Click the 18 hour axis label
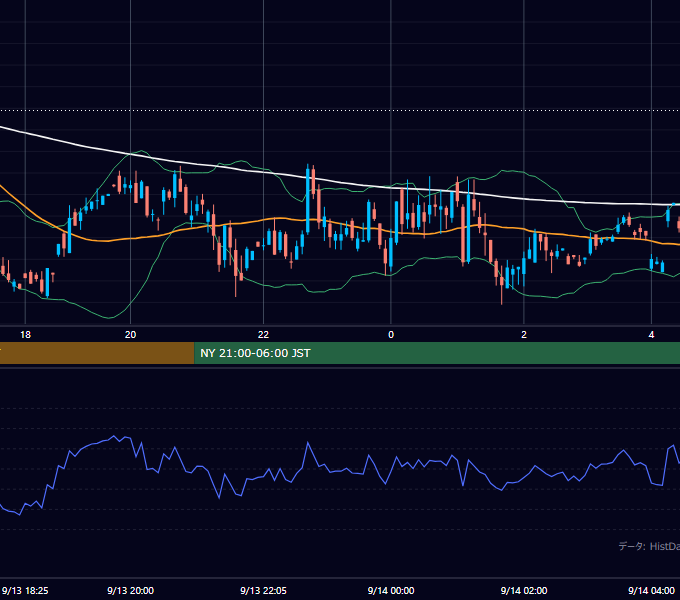Screen dimensions: 680x600 pos(26,335)
